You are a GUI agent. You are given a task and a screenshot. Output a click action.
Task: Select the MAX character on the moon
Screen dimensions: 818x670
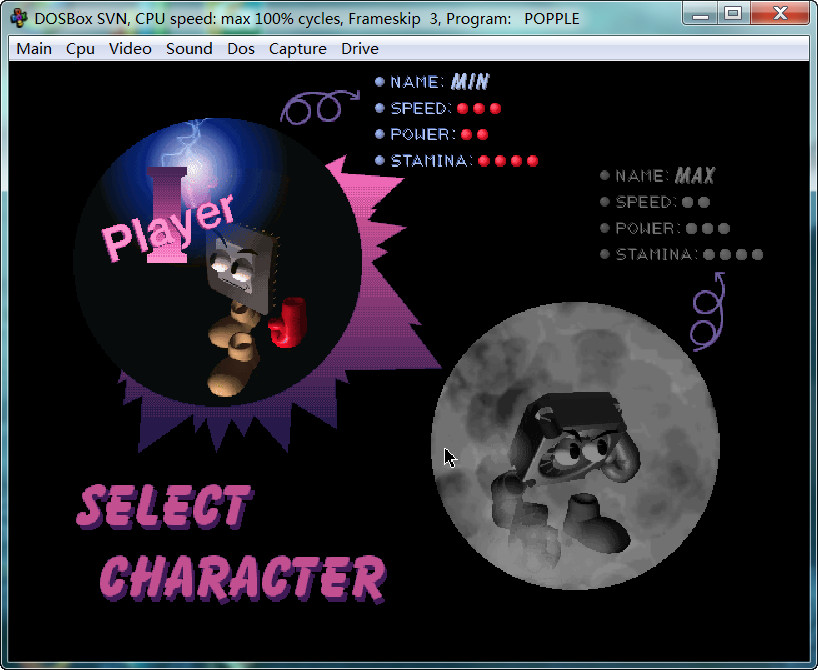click(575, 446)
